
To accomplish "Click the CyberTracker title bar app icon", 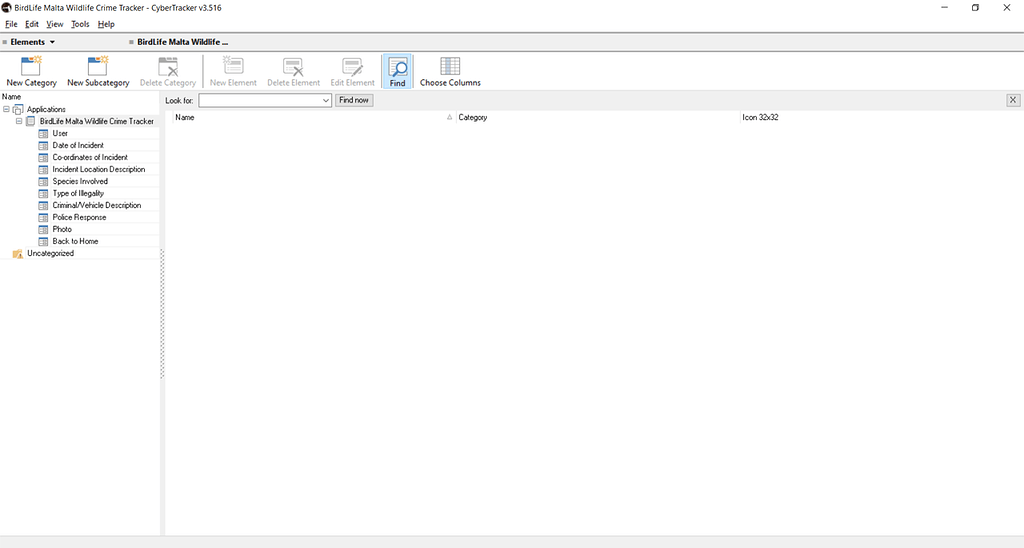I will pos(7,8).
